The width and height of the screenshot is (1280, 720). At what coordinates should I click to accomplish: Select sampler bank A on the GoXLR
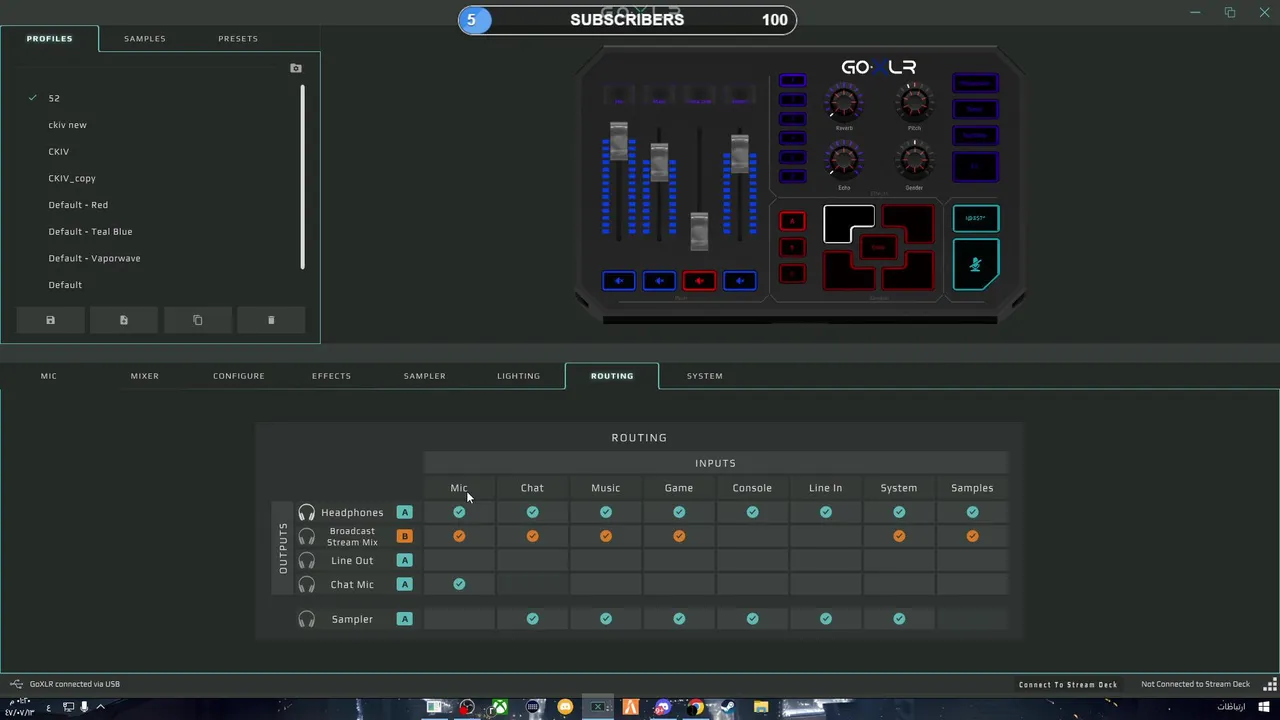[x=792, y=221]
